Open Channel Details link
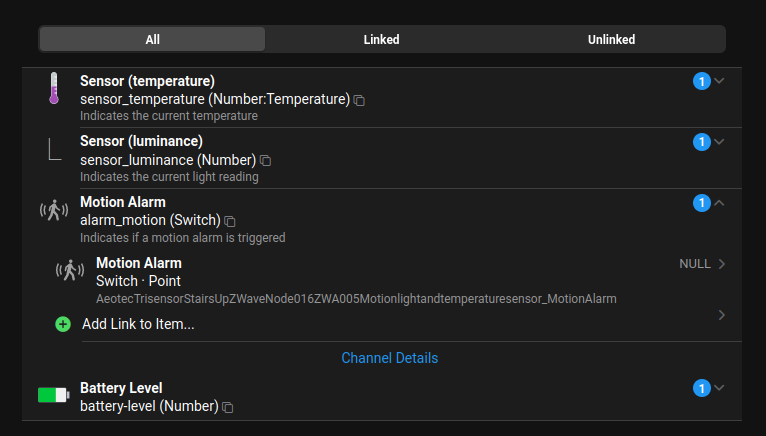766x436 pixels. pos(389,358)
